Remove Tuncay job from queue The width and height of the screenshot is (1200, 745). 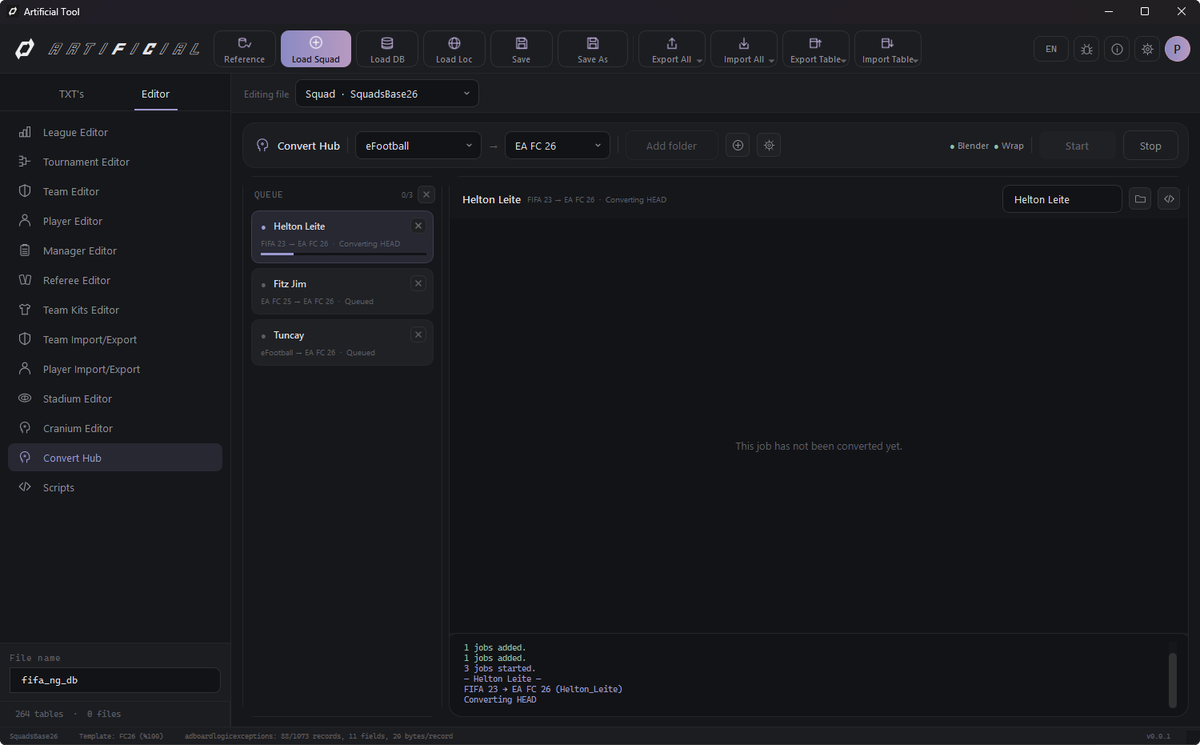(x=418, y=335)
